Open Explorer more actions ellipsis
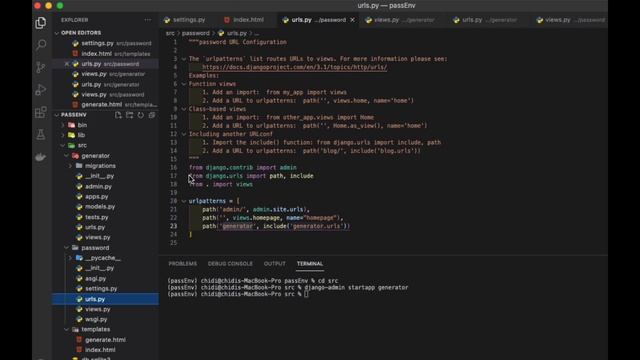 coord(147,20)
